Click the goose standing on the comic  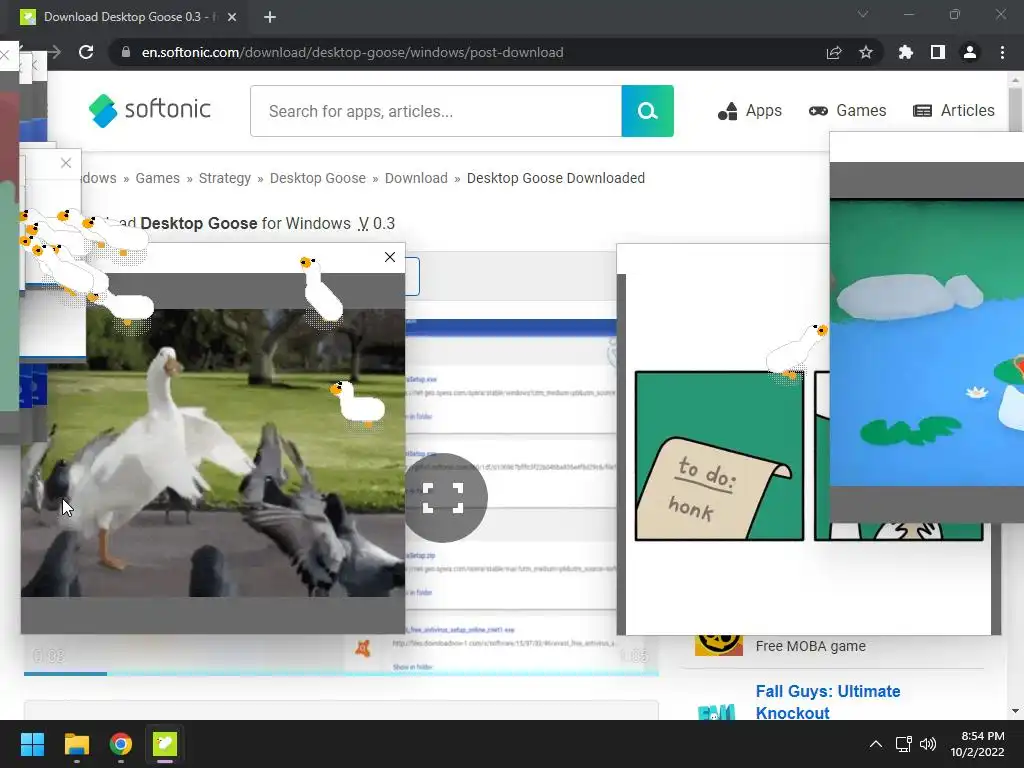click(797, 352)
